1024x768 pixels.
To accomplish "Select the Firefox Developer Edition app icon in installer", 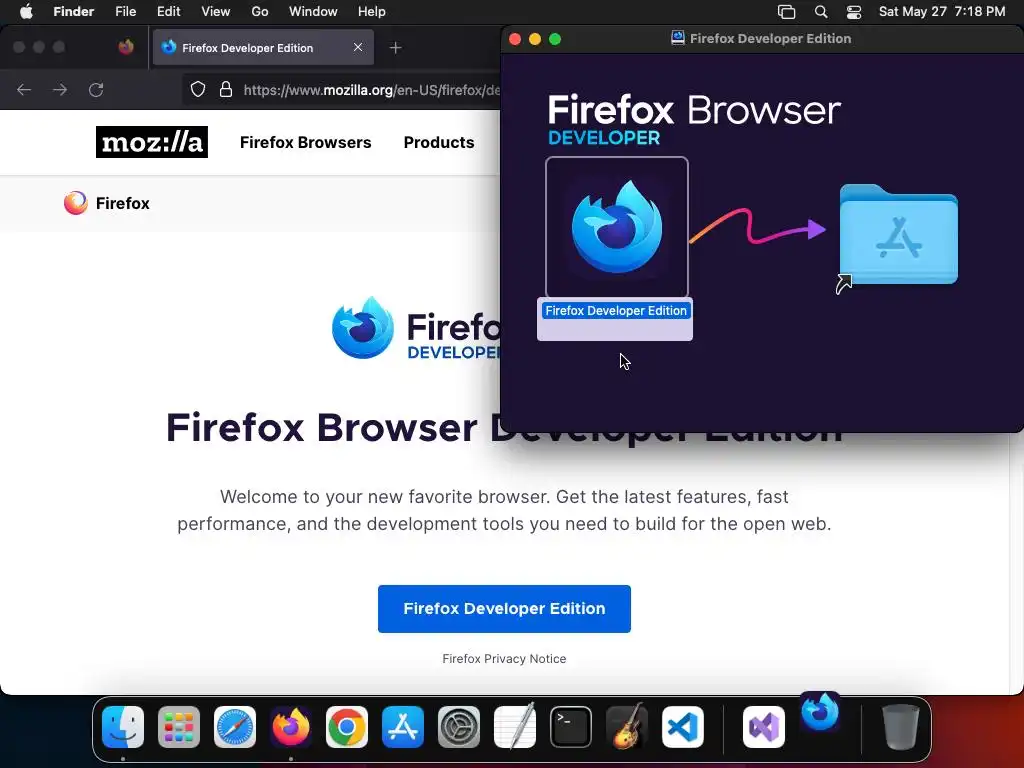I will coord(616,227).
